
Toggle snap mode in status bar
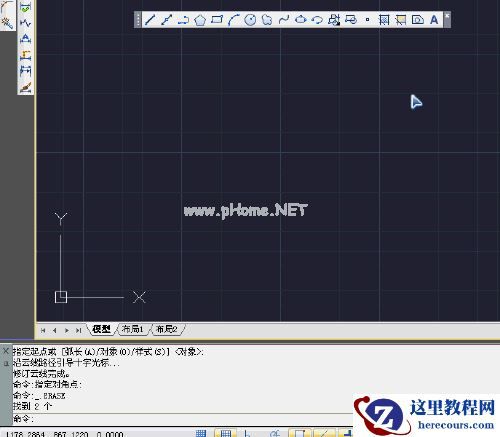(x=201, y=433)
